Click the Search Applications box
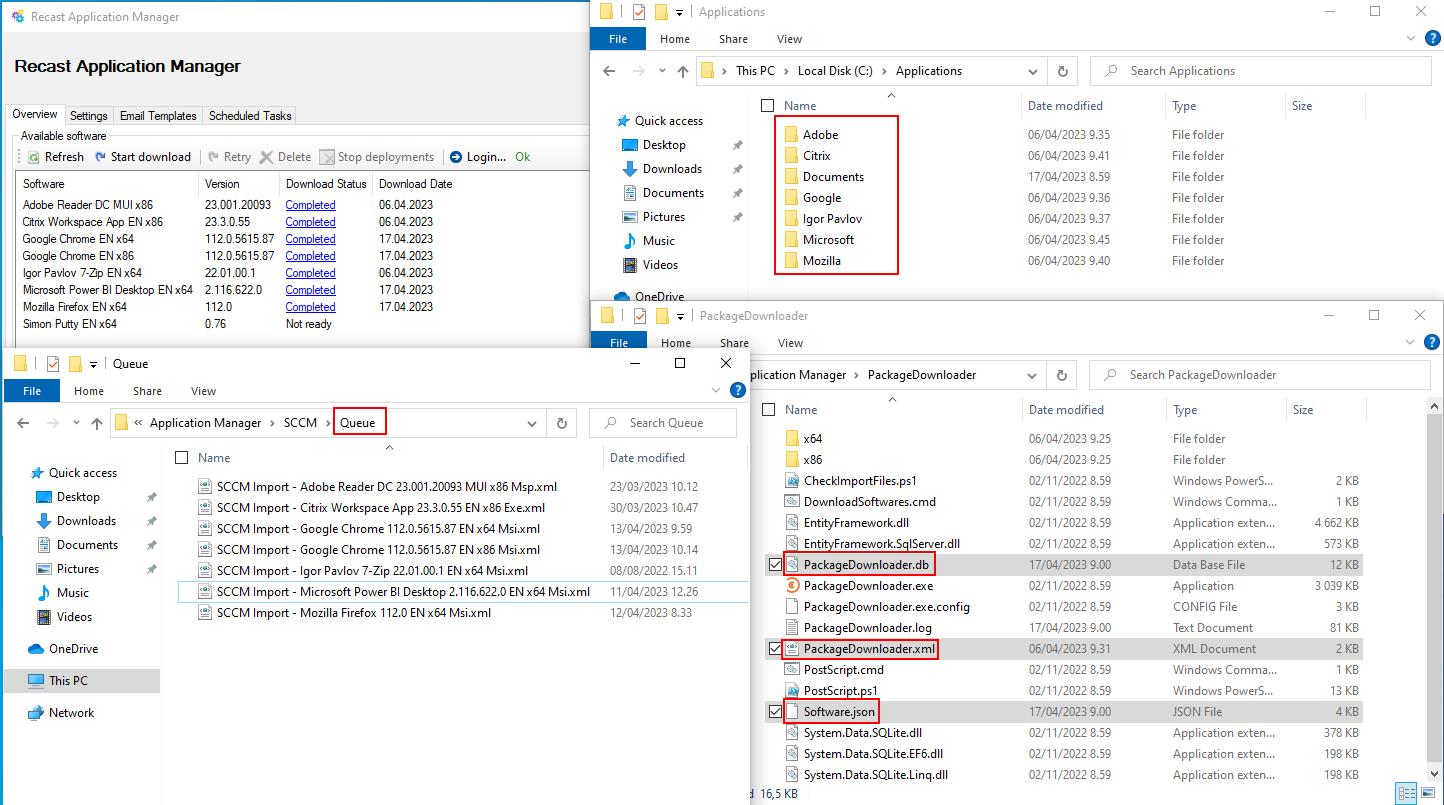The image size is (1444, 805). [x=1261, y=71]
